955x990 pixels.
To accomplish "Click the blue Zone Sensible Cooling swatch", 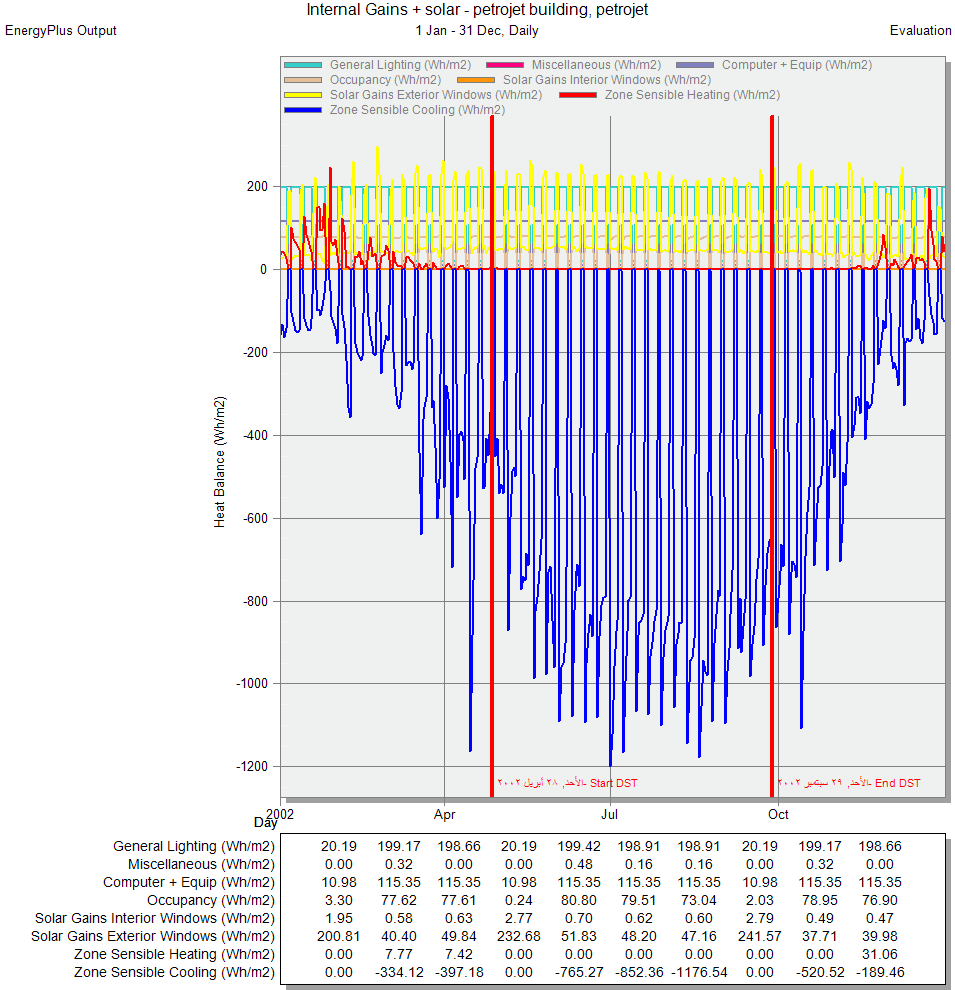I will click(304, 110).
